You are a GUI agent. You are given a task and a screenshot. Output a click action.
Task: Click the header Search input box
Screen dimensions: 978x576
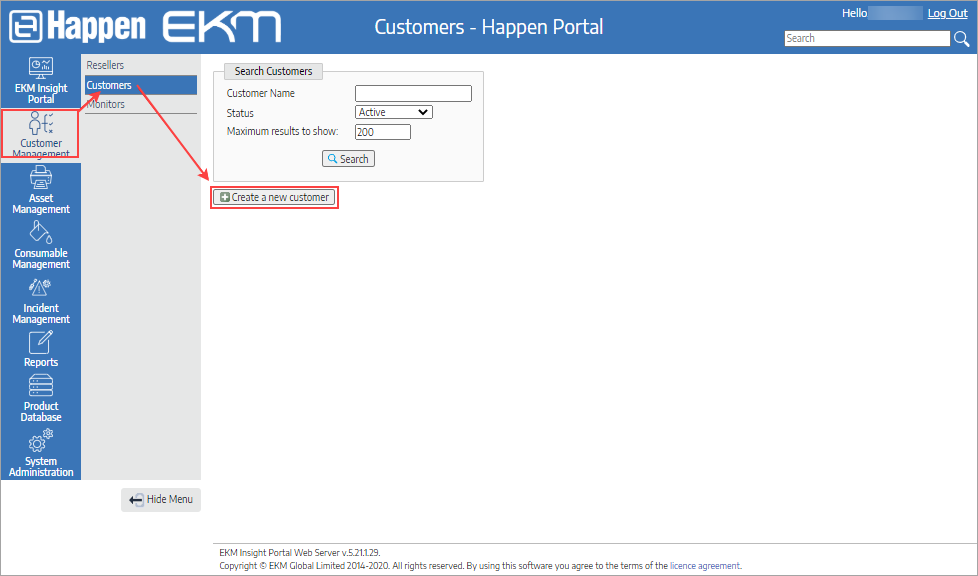[867, 38]
